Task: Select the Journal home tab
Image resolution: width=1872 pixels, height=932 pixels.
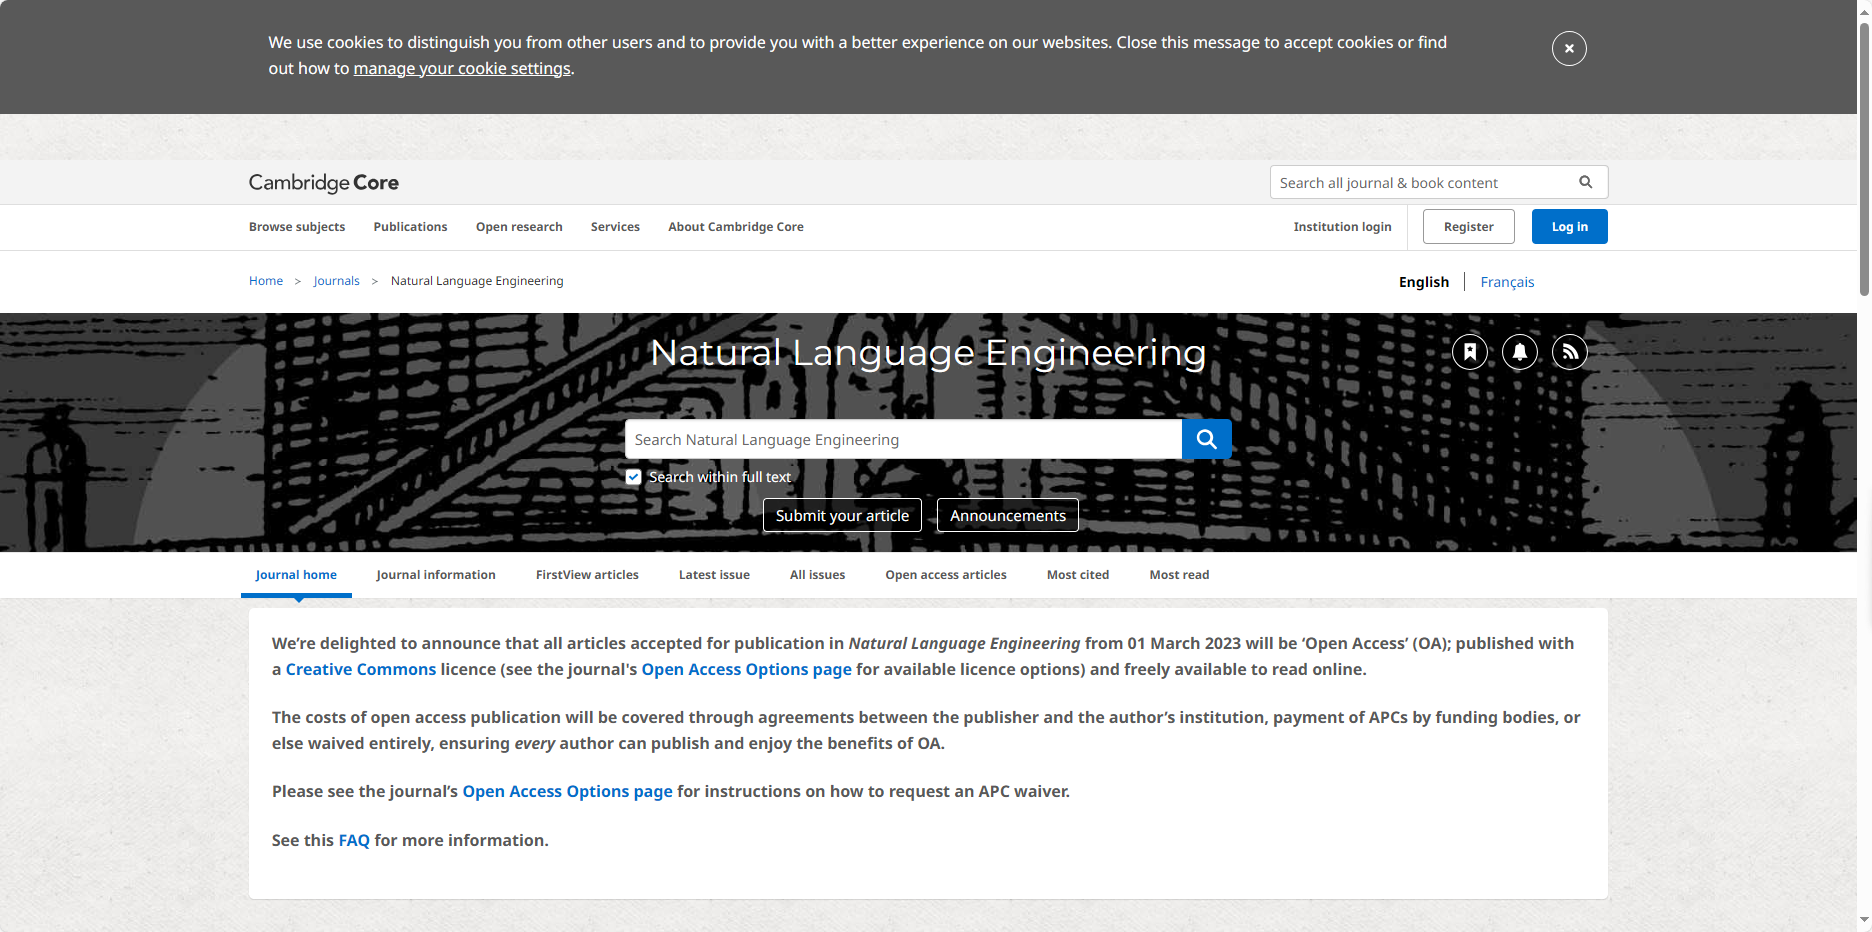Action: pyautogui.click(x=296, y=575)
